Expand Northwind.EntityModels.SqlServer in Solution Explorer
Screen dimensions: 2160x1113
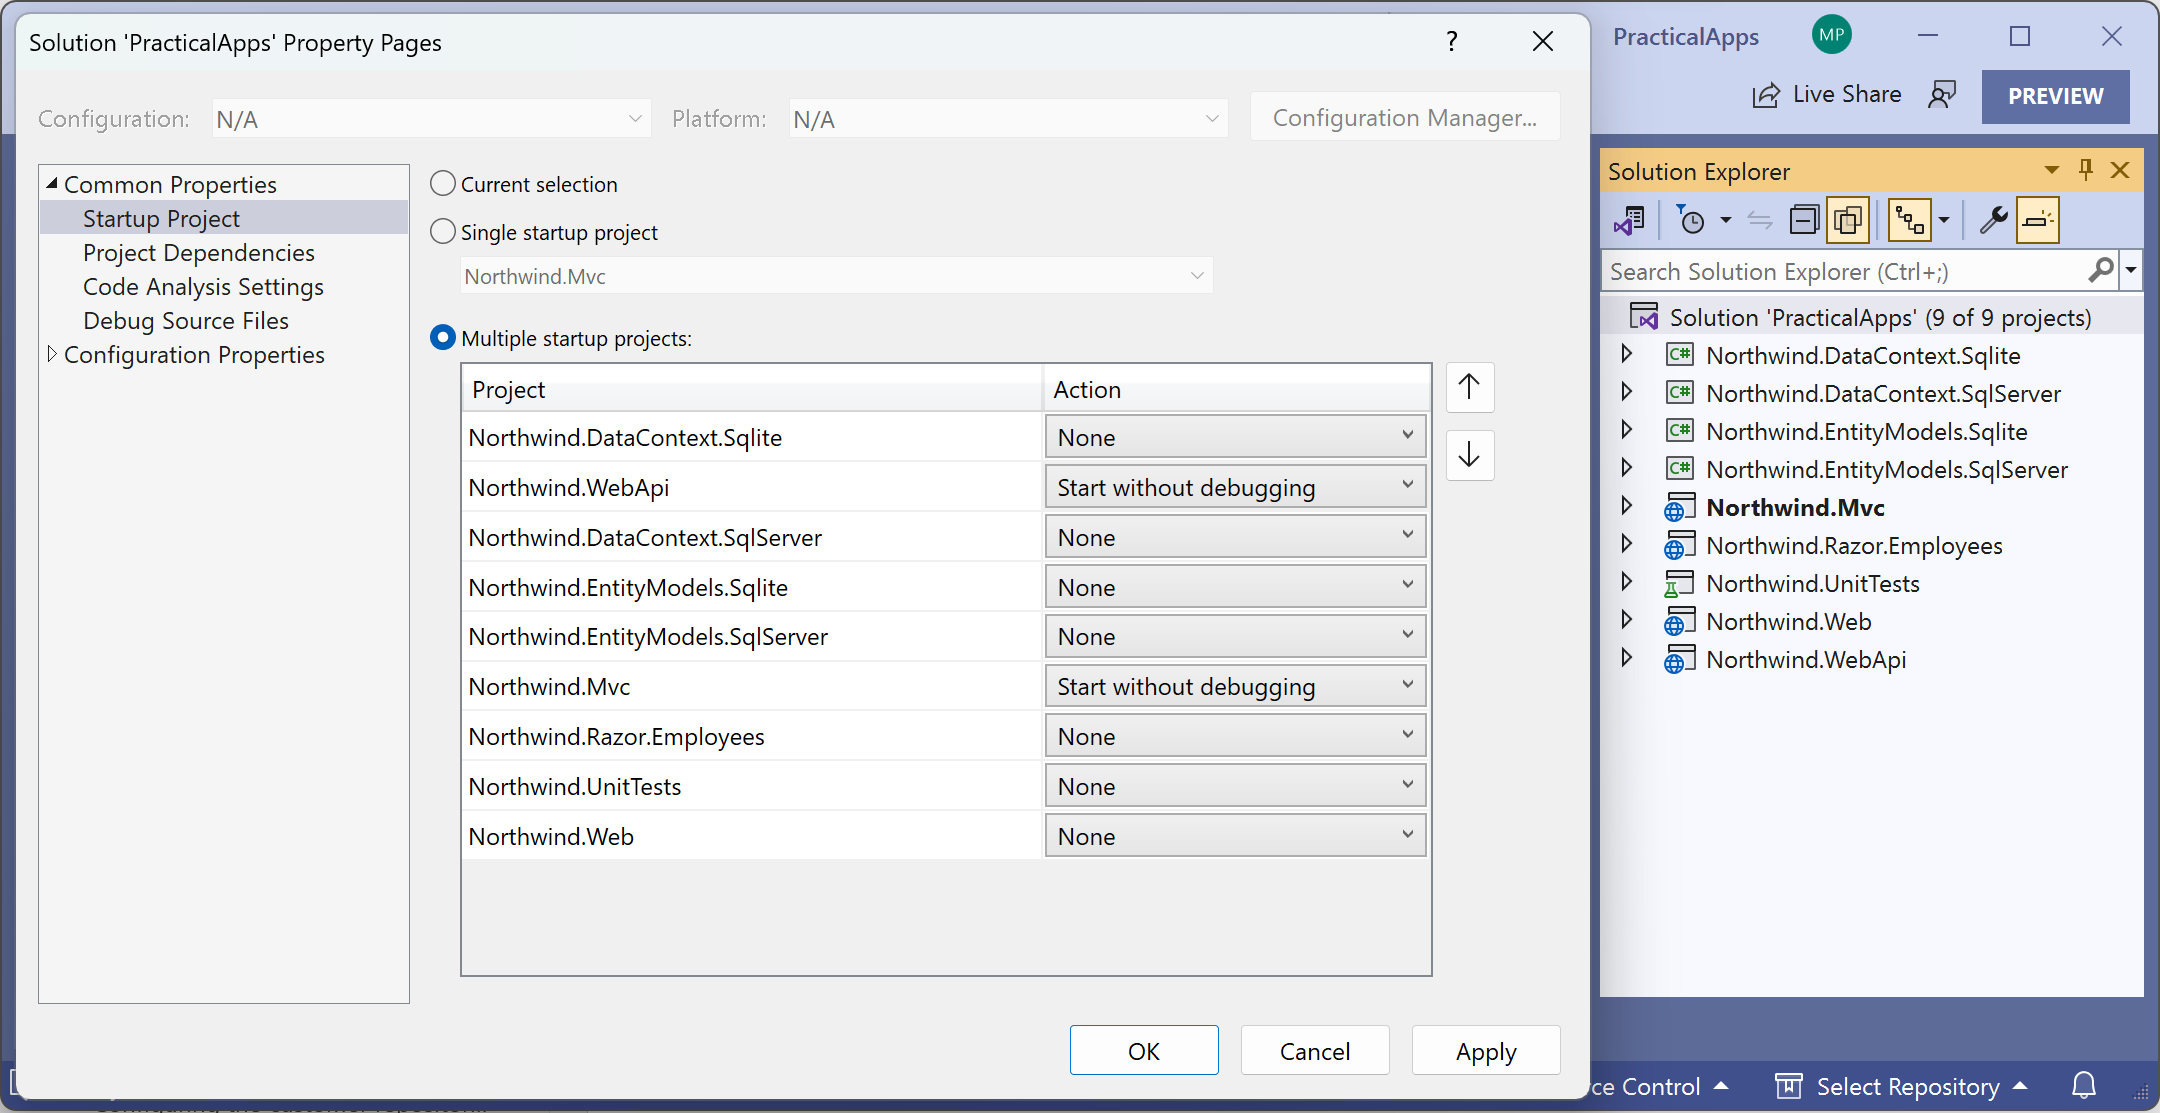click(x=1627, y=468)
